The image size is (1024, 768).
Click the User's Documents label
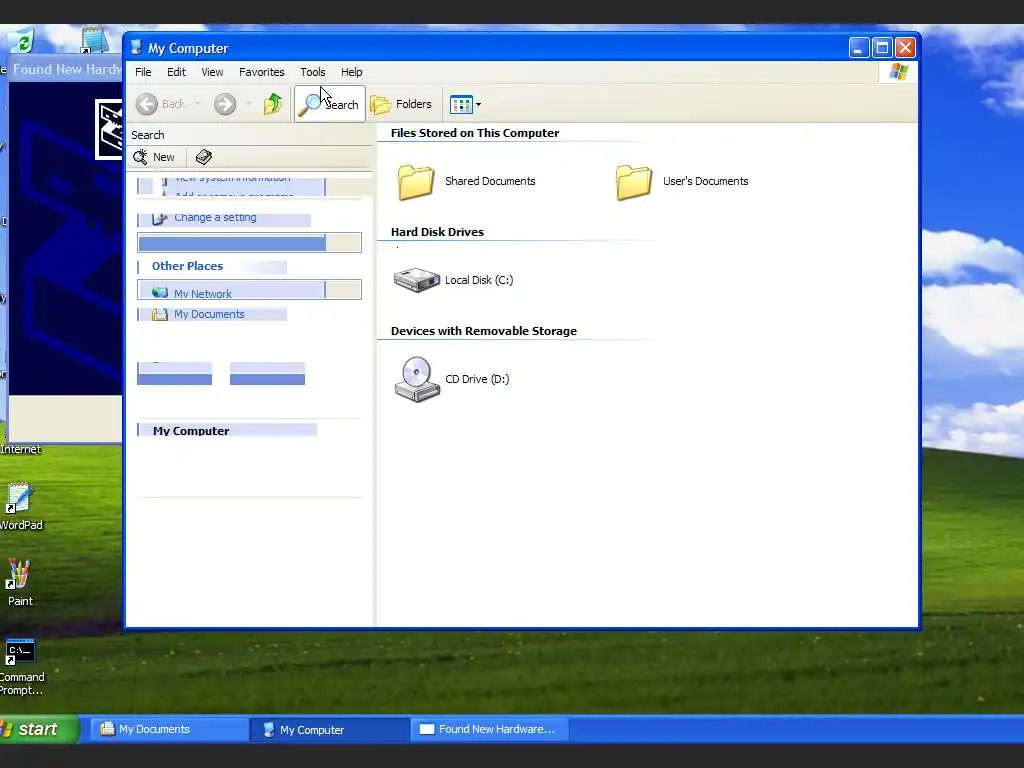pos(705,181)
